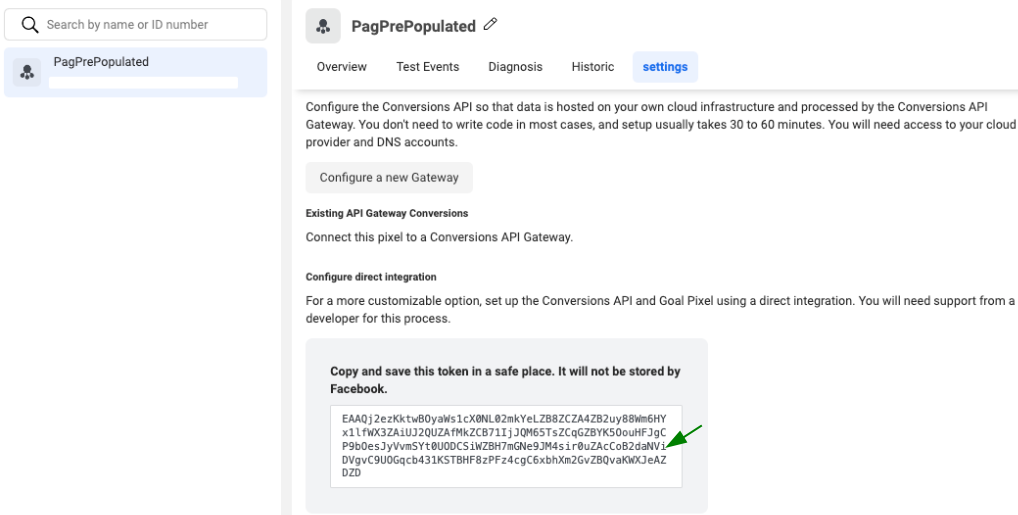
Task: Click inside the access token text box
Action: click(x=506, y=446)
